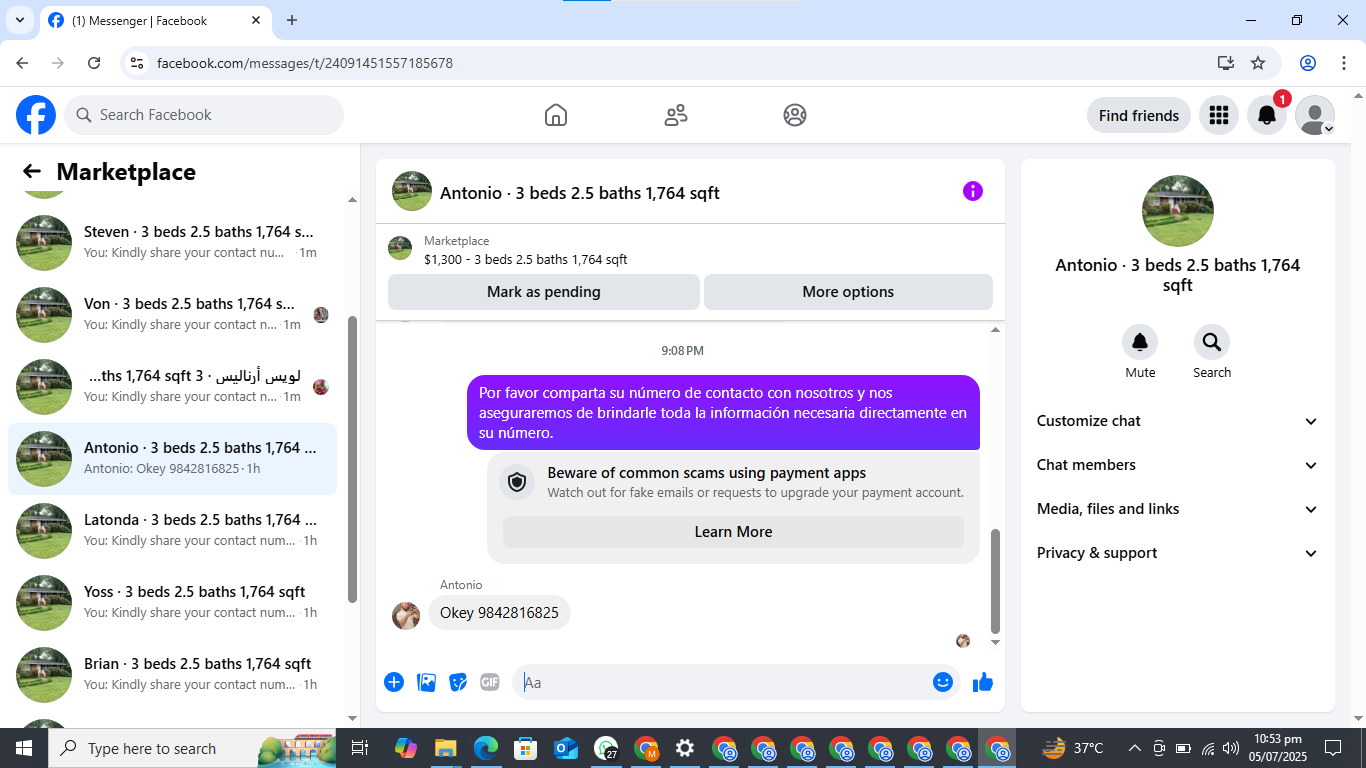1366x768 pixels.
Task: Attach a photo with the image icon
Action: (427, 682)
